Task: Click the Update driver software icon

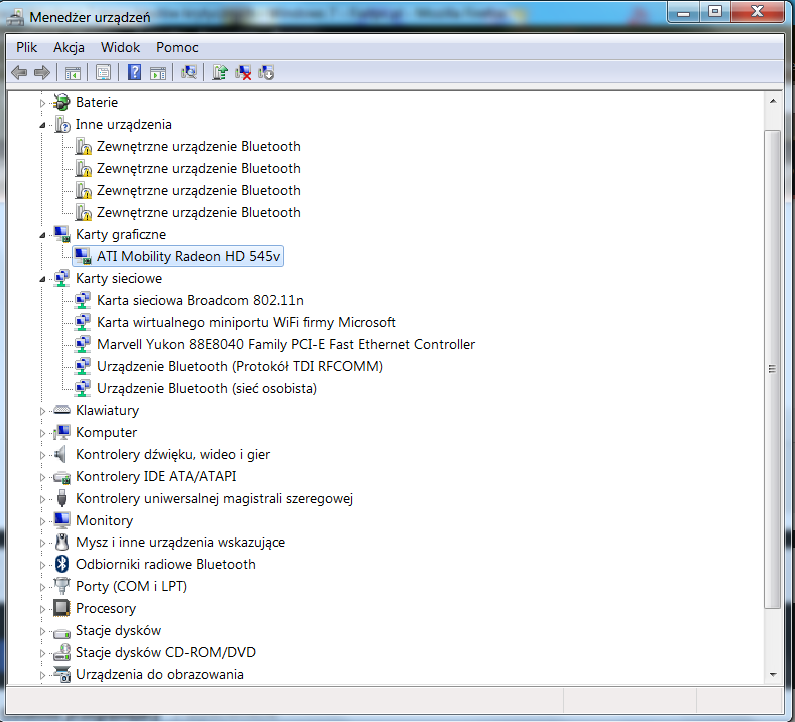Action: 220,73
